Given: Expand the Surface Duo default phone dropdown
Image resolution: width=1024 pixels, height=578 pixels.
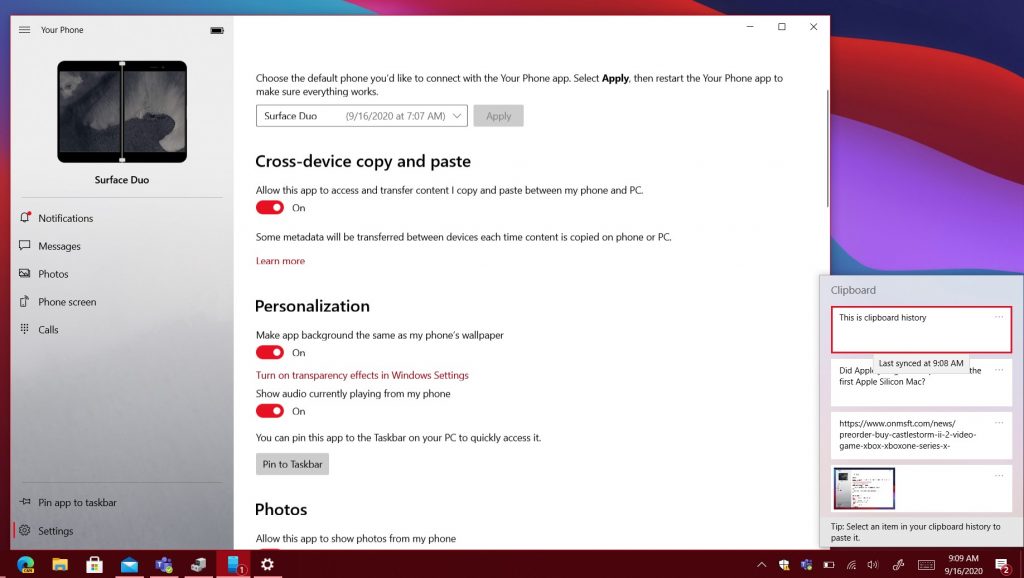Looking at the screenshot, I should click(361, 116).
